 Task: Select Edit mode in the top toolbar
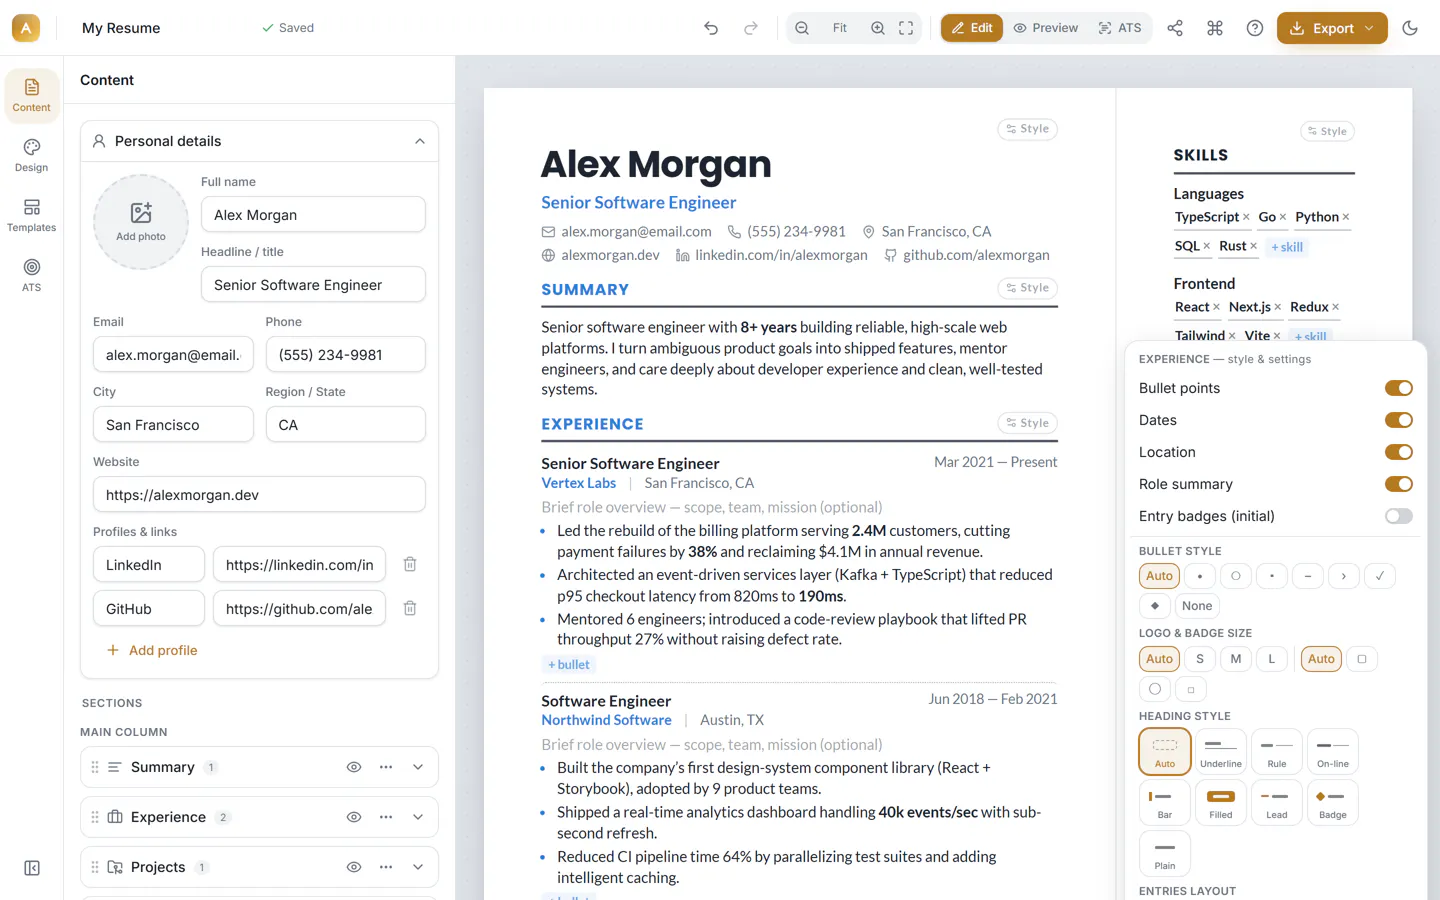(972, 28)
